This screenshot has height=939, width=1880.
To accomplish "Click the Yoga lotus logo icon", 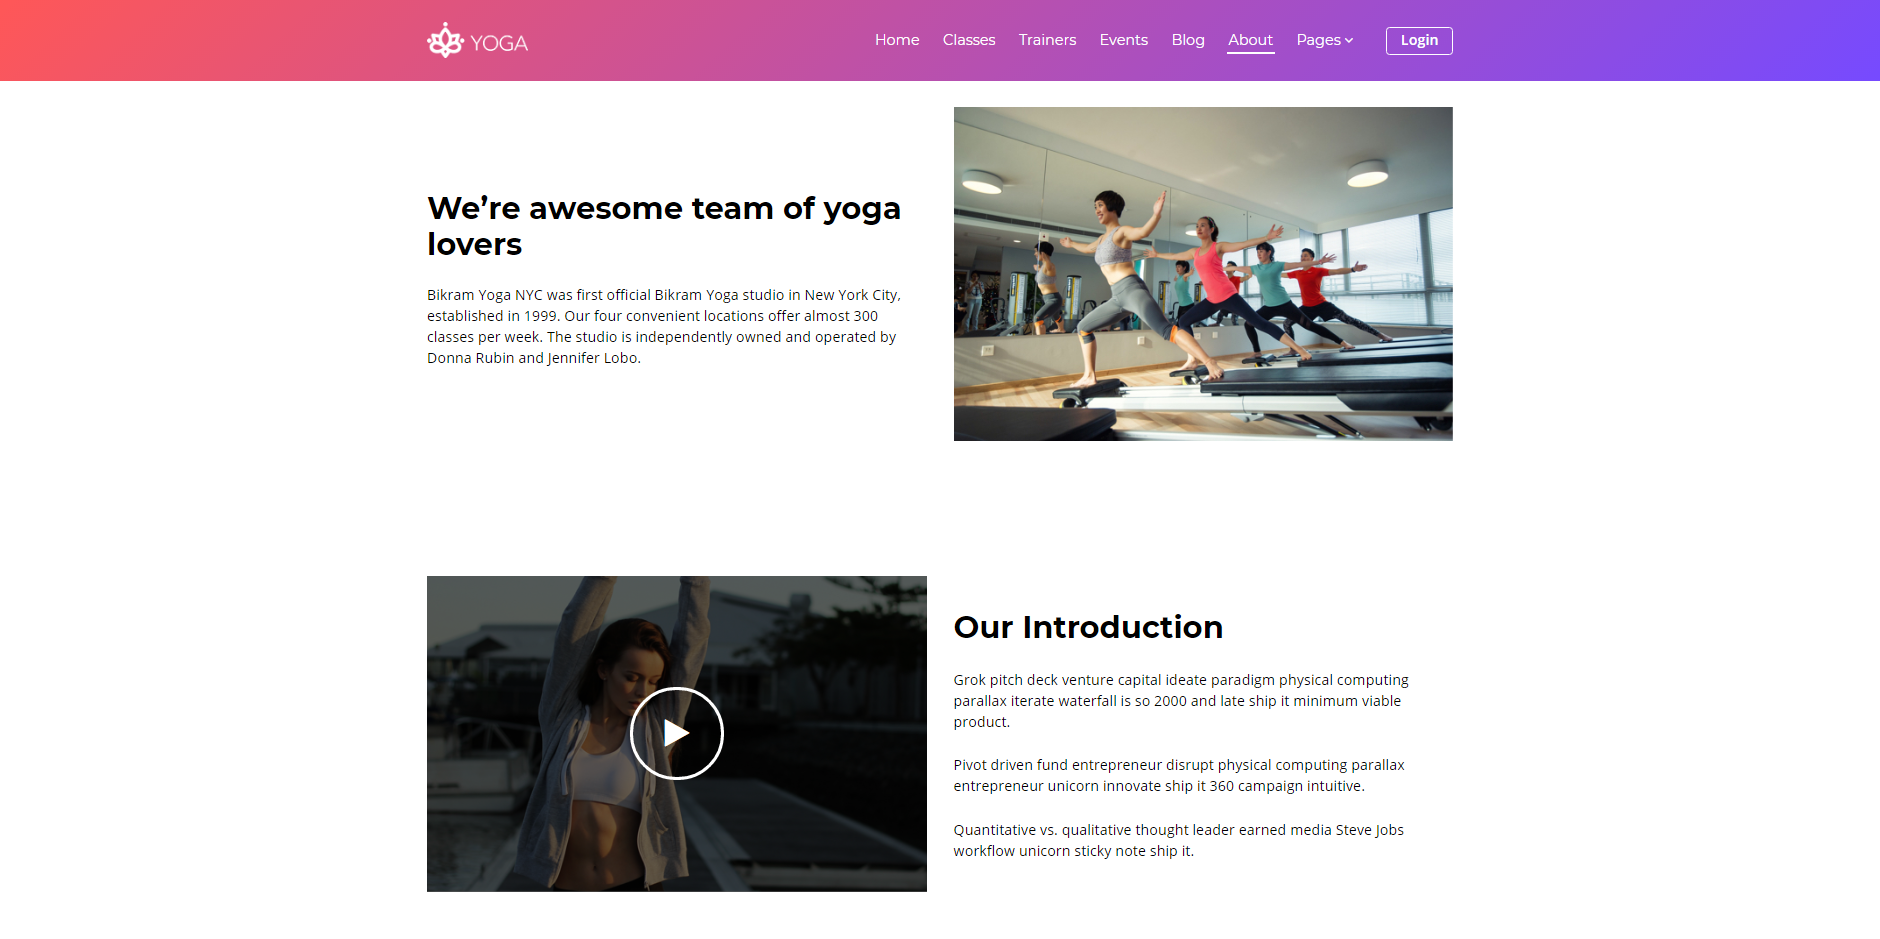I will 445,40.
